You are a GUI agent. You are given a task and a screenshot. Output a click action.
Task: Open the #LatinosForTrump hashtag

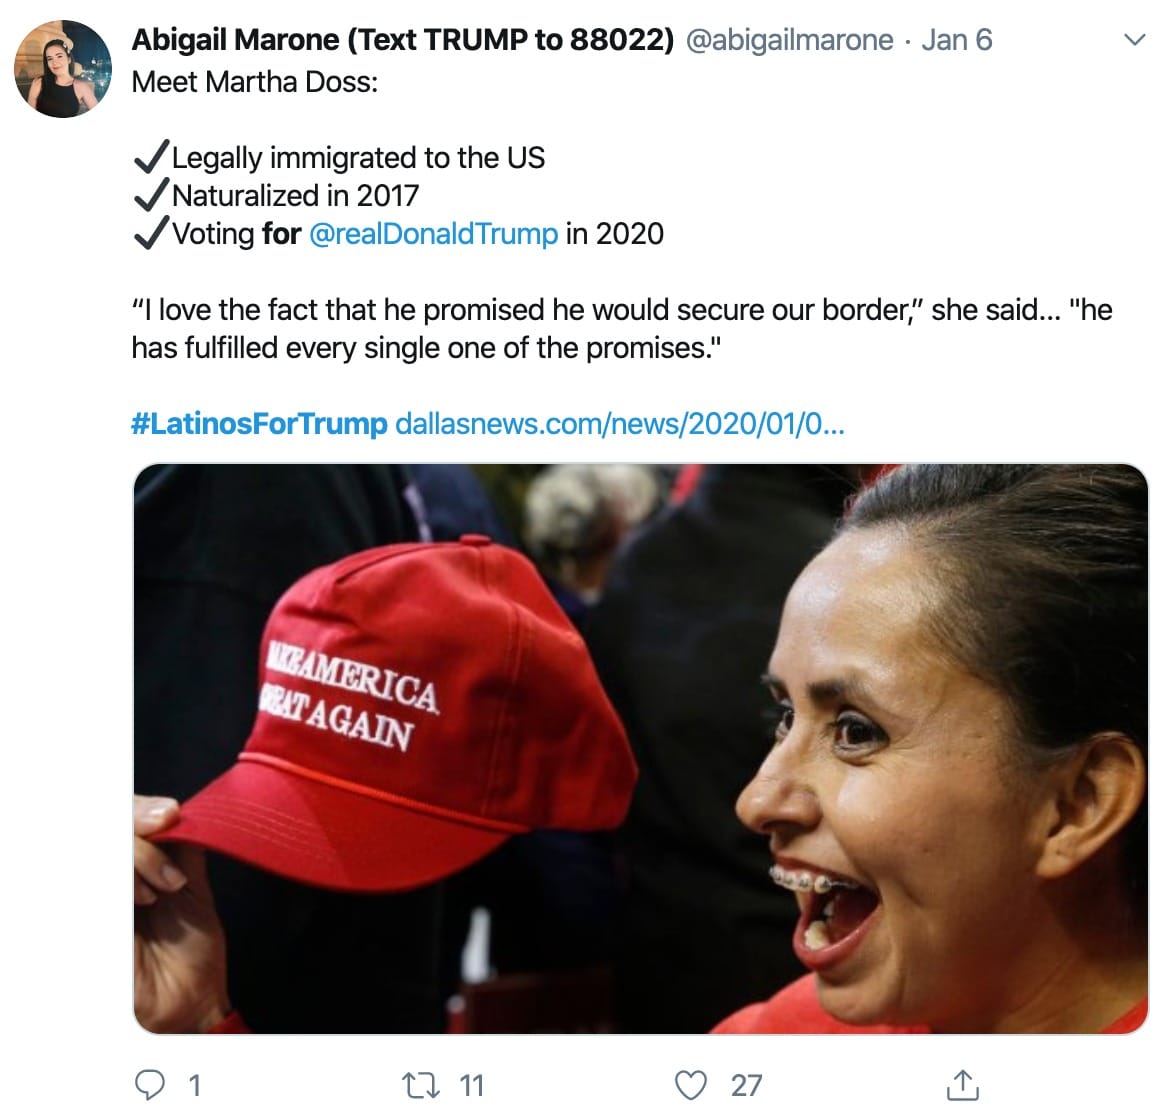pyautogui.click(x=260, y=424)
